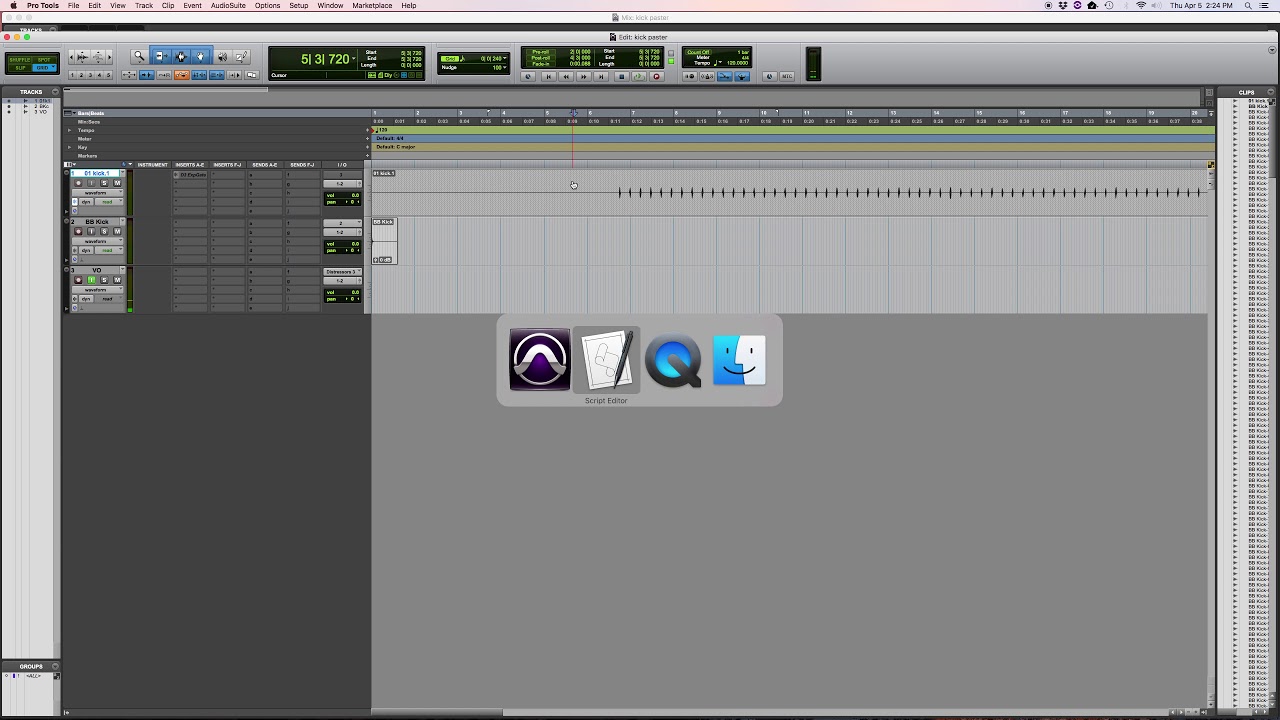This screenshot has height=720, width=1280.
Task: Click the VO track pan field
Action: [342, 299]
